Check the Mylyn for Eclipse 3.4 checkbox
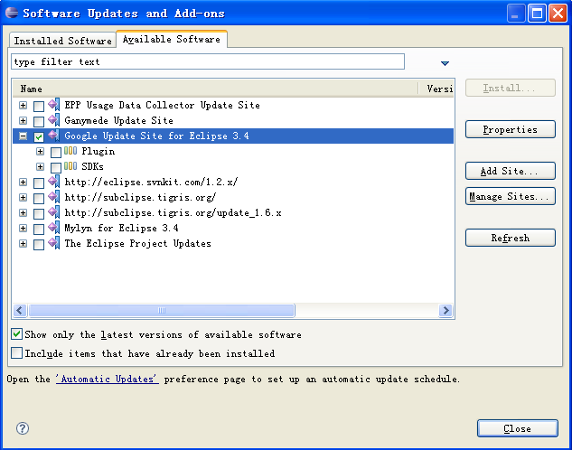Viewport: 572px width, 450px height. (39, 229)
